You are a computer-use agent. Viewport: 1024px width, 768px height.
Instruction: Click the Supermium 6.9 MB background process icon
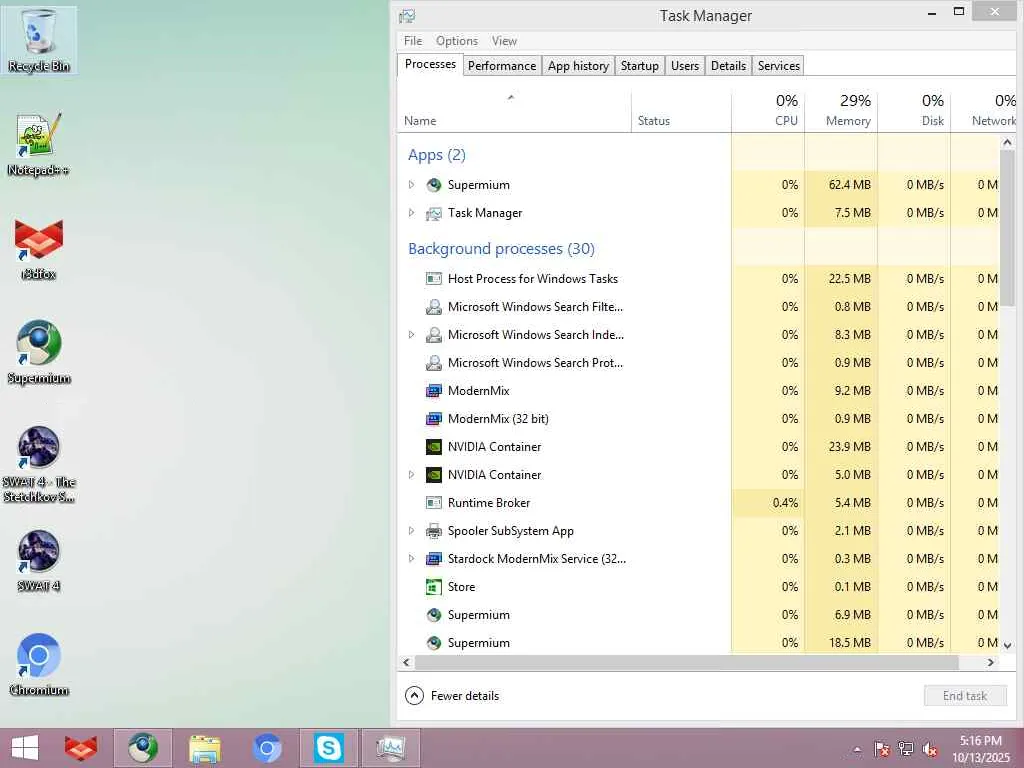434,615
